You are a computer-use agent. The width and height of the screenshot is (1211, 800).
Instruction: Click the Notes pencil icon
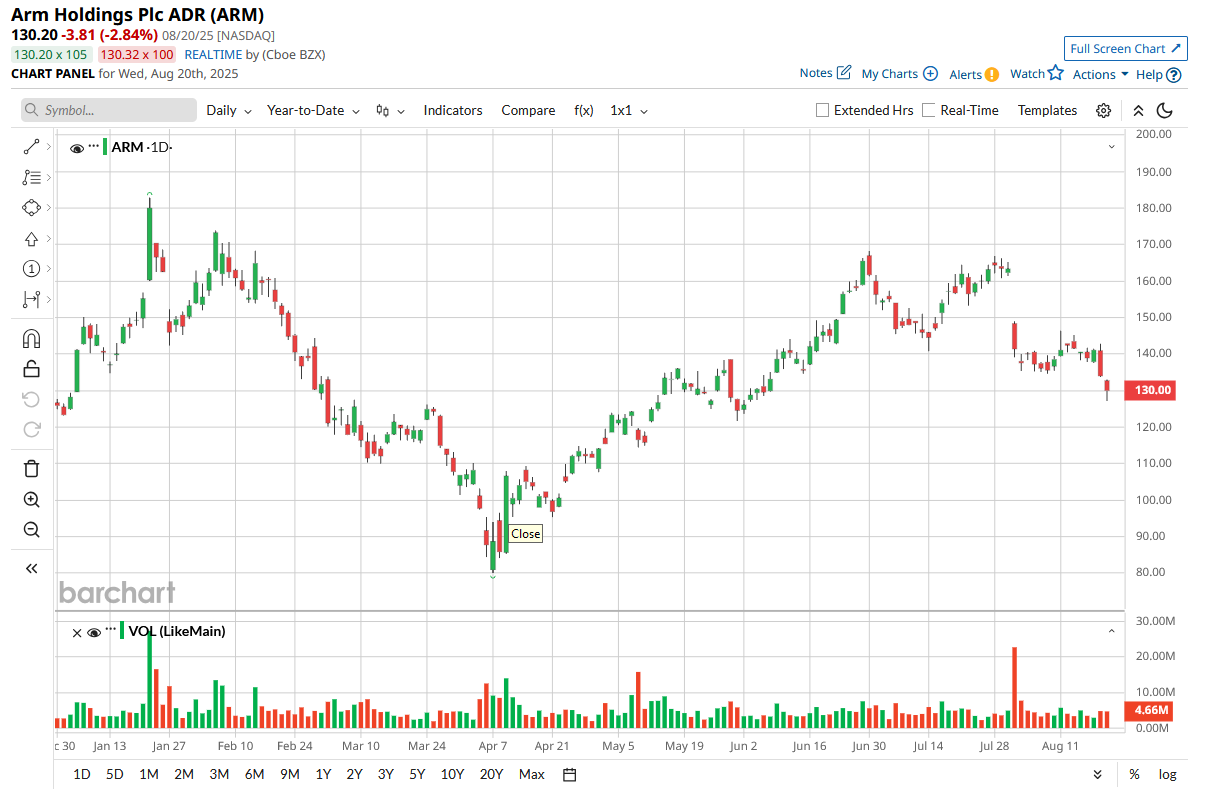(844, 72)
